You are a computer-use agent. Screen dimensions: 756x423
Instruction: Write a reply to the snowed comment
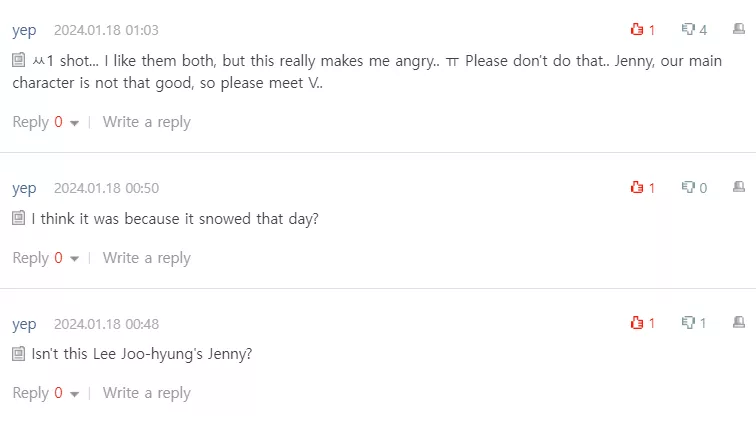[x=146, y=258]
